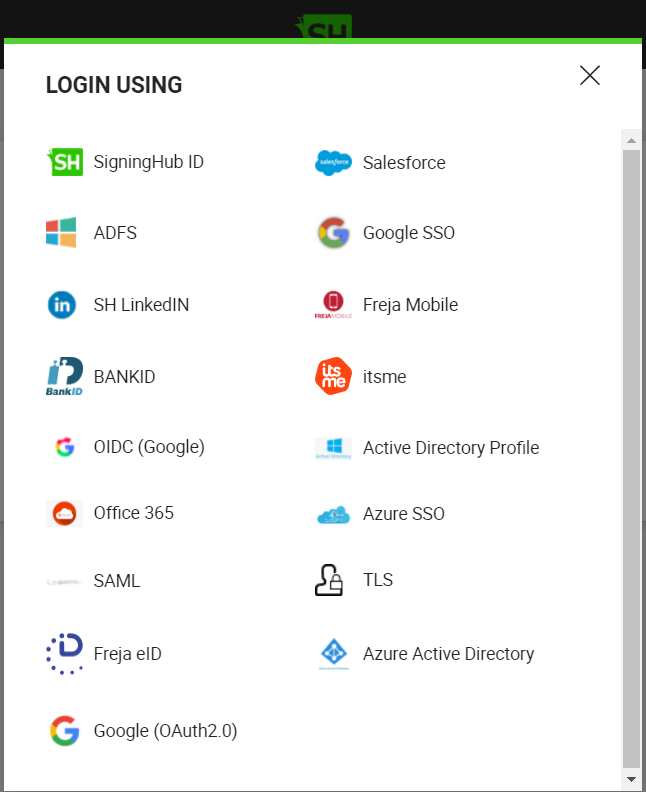Click the faint SAML logo icon

(64, 582)
